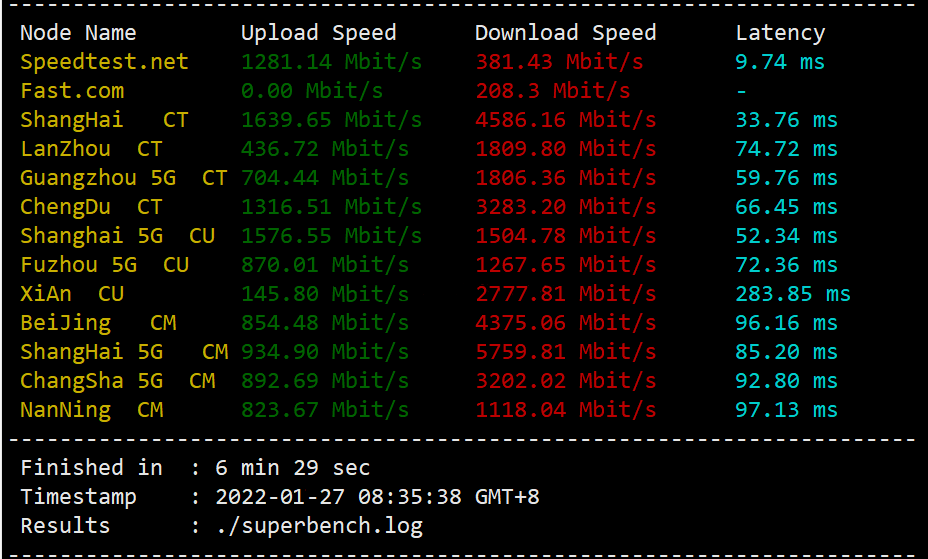The height and width of the screenshot is (559, 928).
Task: Select upload value '934.90 Mbit/s'
Action: (x=325, y=351)
